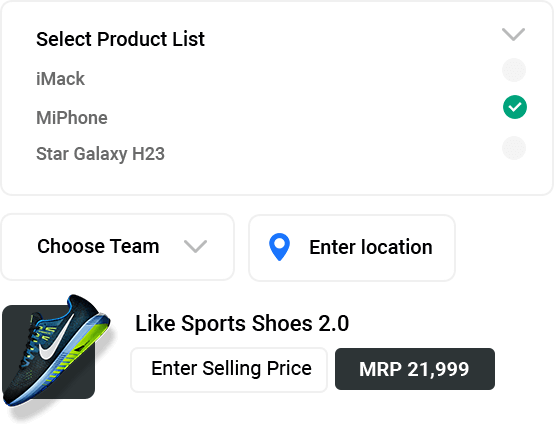This screenshot has width=554, height=425.
Task: Click the white Nike swoosh on the shoe
Action: tap(53, 344)
